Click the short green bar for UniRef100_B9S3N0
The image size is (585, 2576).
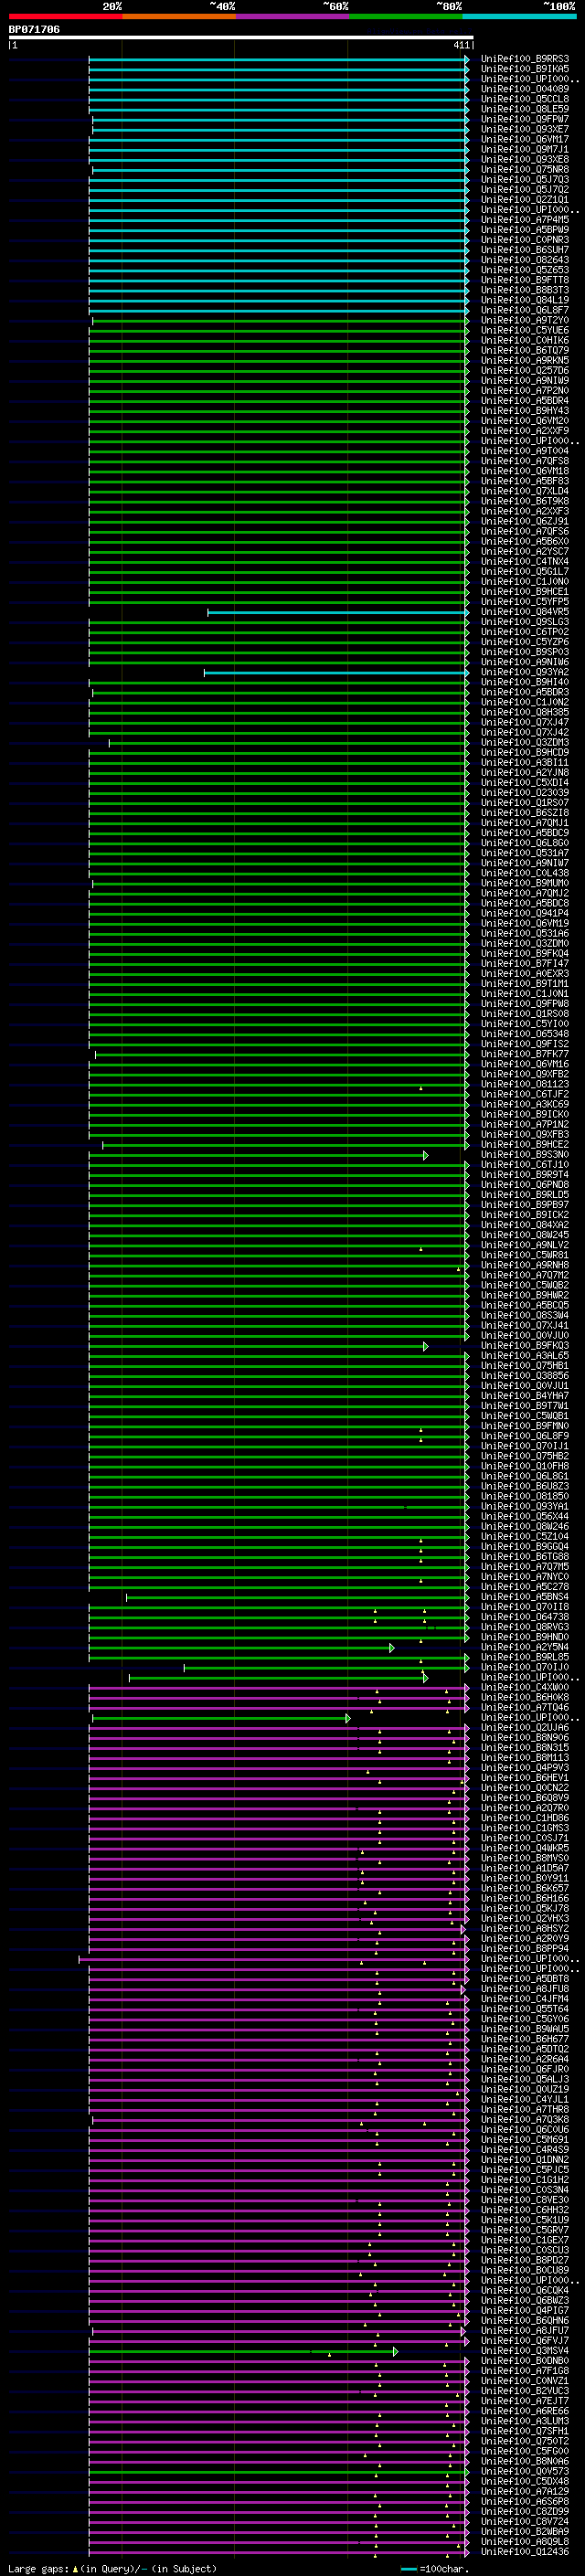pyautogui.click(x=258, y=1155)
